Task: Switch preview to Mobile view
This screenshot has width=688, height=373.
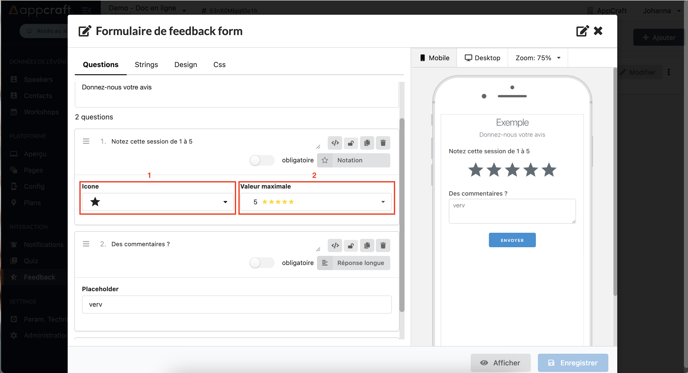Action: 434,57
